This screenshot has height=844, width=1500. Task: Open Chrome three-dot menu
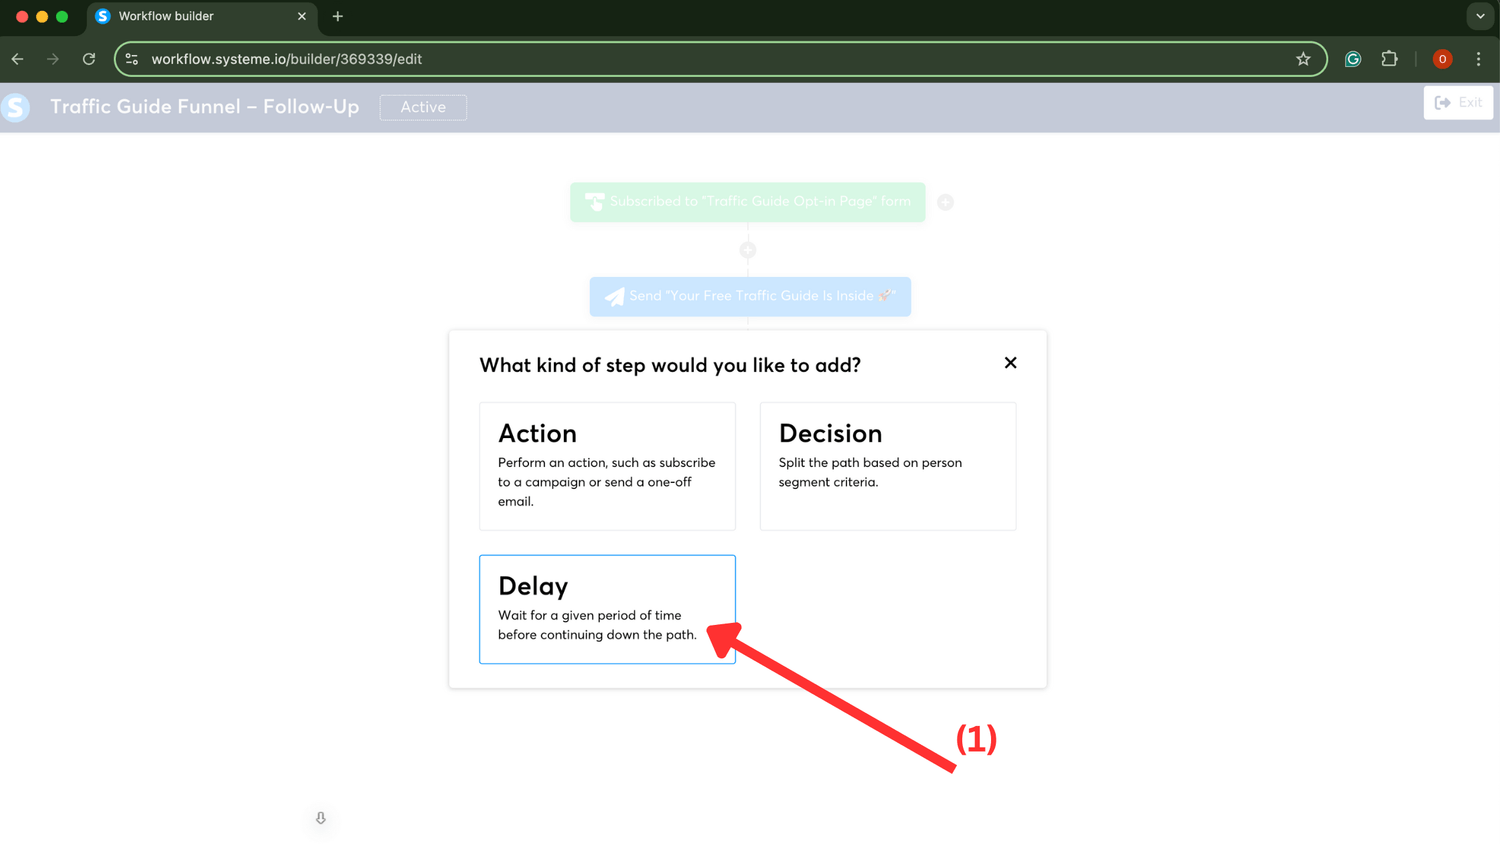pyautogui.click(x=1478, y=59)
